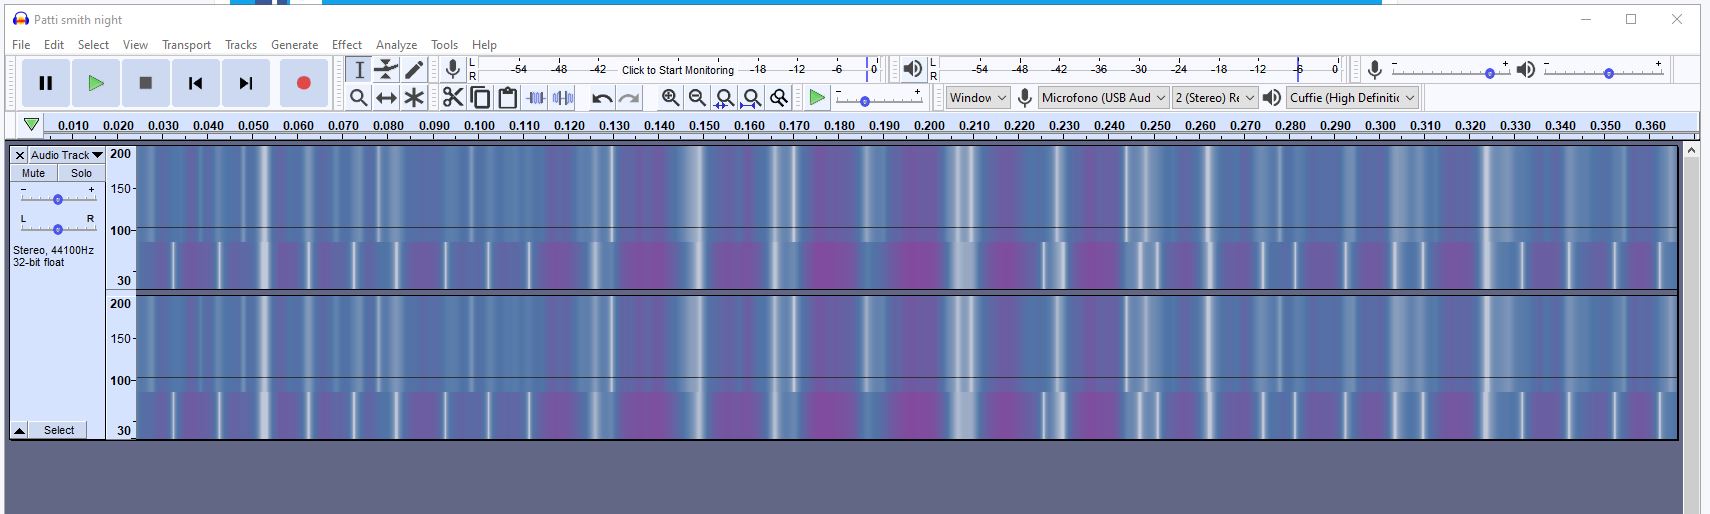Adjust the track gain slider
Image resolution: width=1710 pixels, height=514 pixels.
58,200
